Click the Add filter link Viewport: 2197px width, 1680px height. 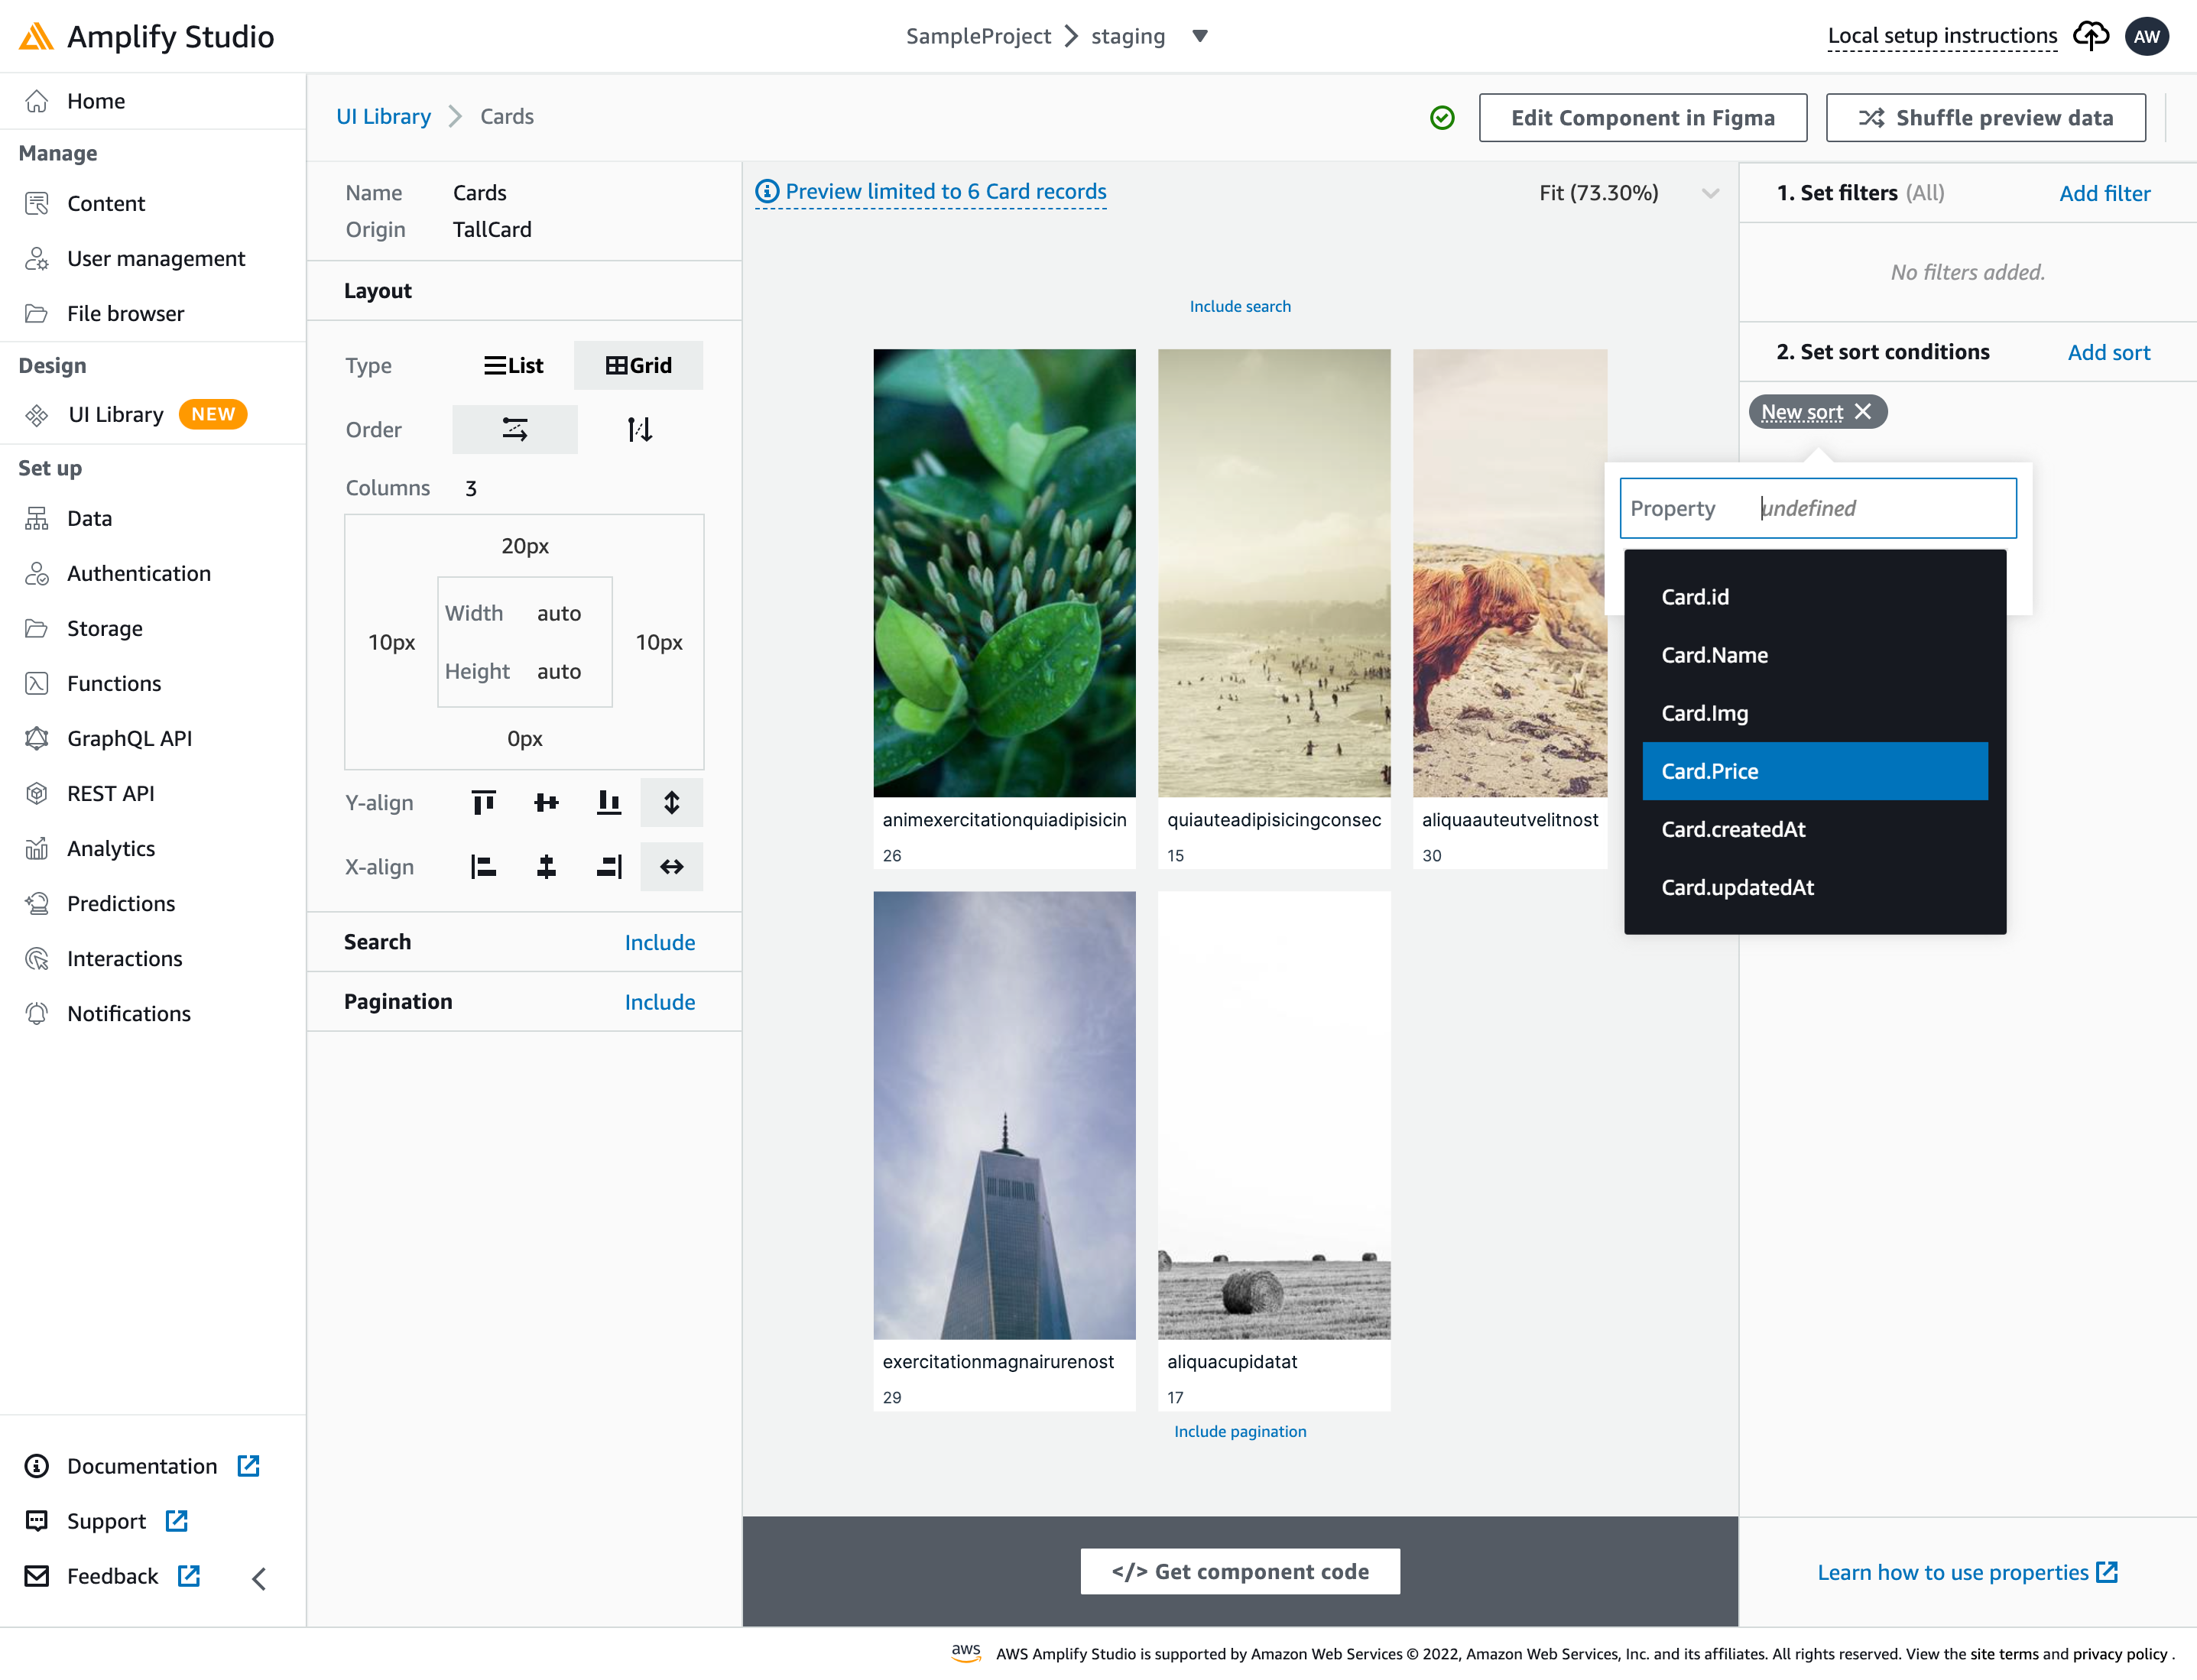(x=2104, y=193)
